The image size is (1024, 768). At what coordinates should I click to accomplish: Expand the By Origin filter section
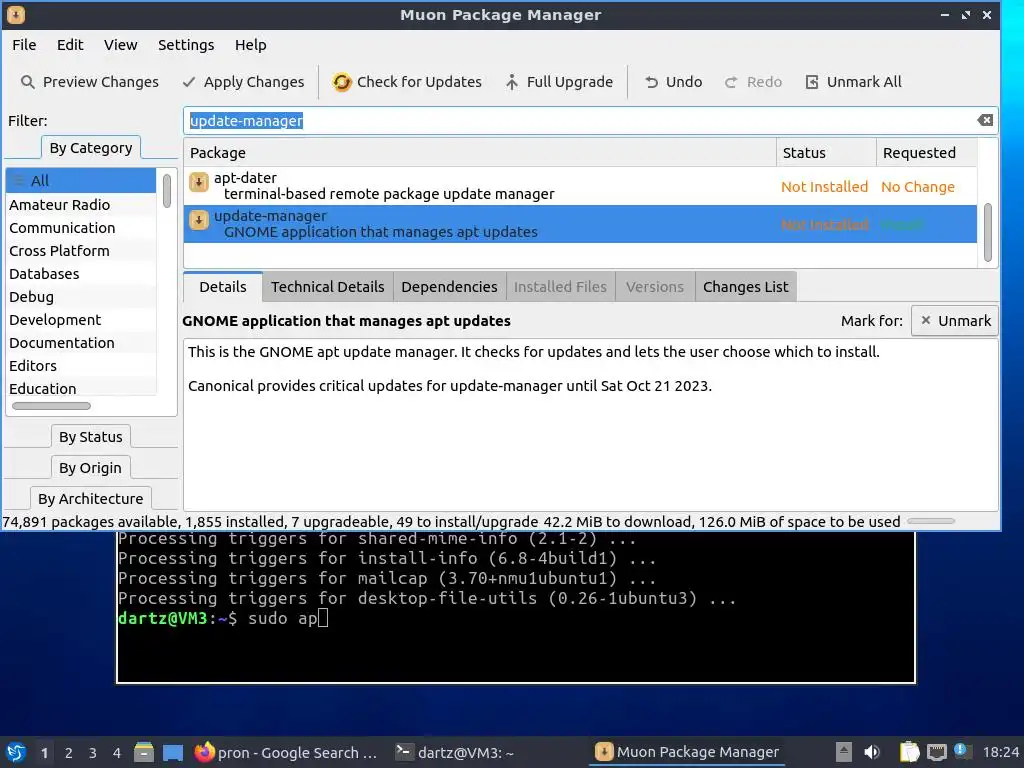click(90, 468)
